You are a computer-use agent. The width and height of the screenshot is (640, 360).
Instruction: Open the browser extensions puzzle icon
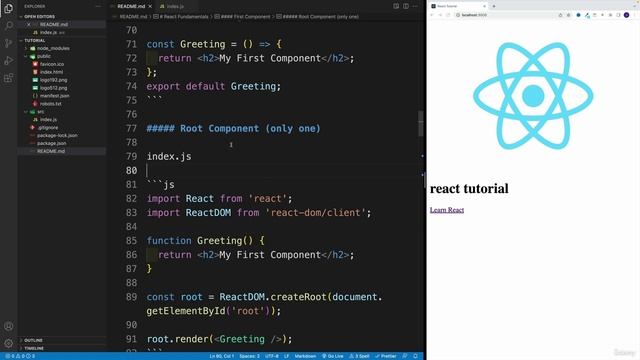coord(611,15)
